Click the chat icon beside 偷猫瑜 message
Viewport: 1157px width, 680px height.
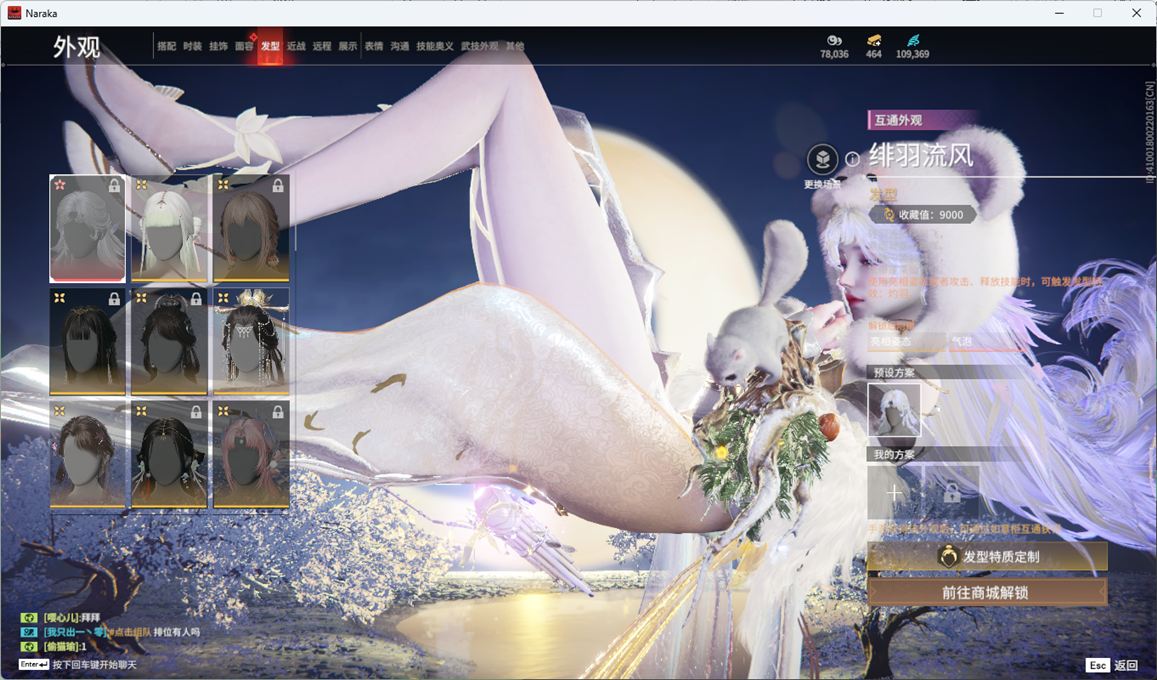point(29,646)
